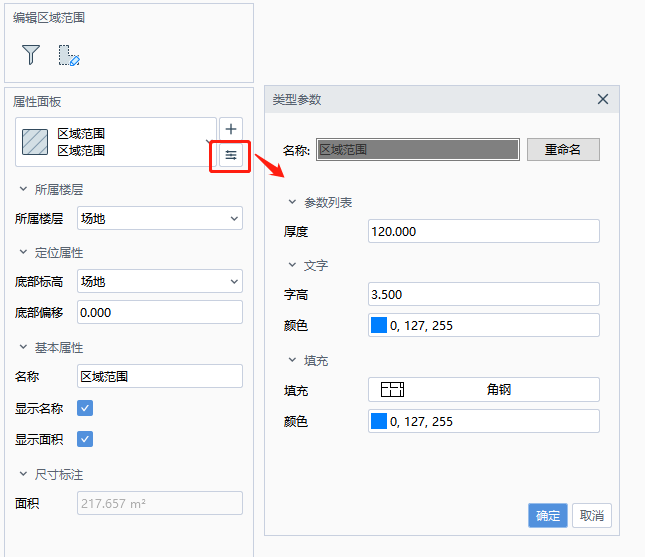The image size is (645, 557).
Task: Click the 厚度 input field
Action: pyautogui.click(x=484, y=231)
